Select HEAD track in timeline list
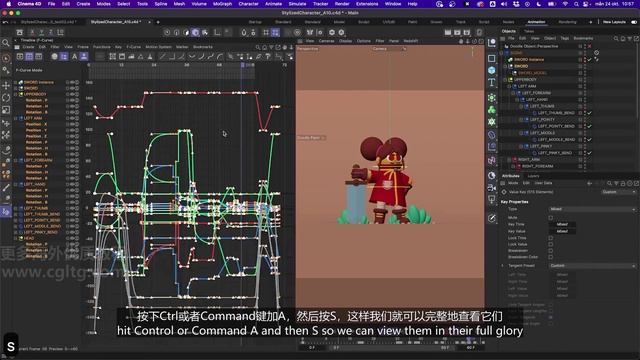Image resolution: width=640 pixels, height=360 pixels. 29,238
